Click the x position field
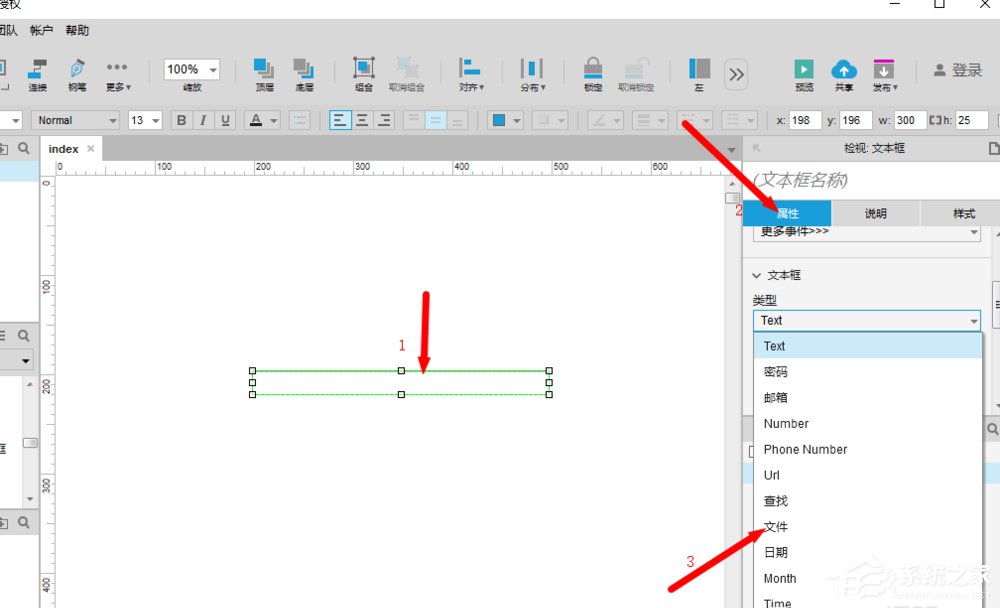The image size is (1000, 608). click(805, 120)
